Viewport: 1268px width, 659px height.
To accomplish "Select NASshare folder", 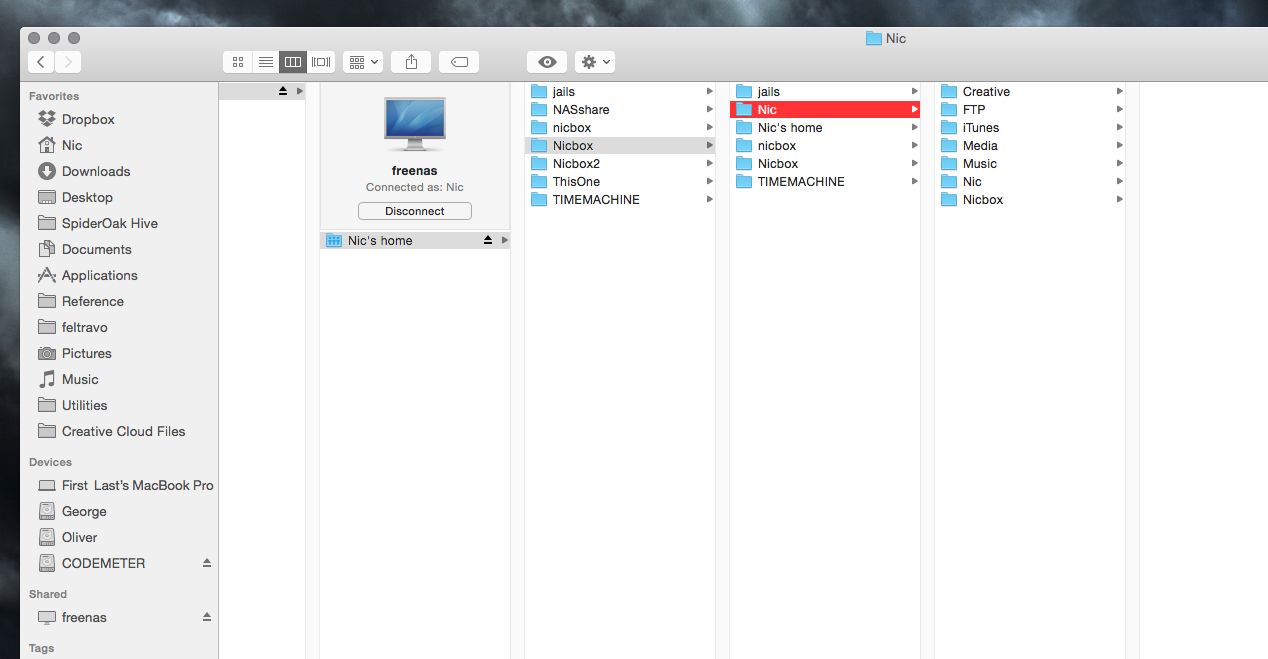I will tap(620, 109).
